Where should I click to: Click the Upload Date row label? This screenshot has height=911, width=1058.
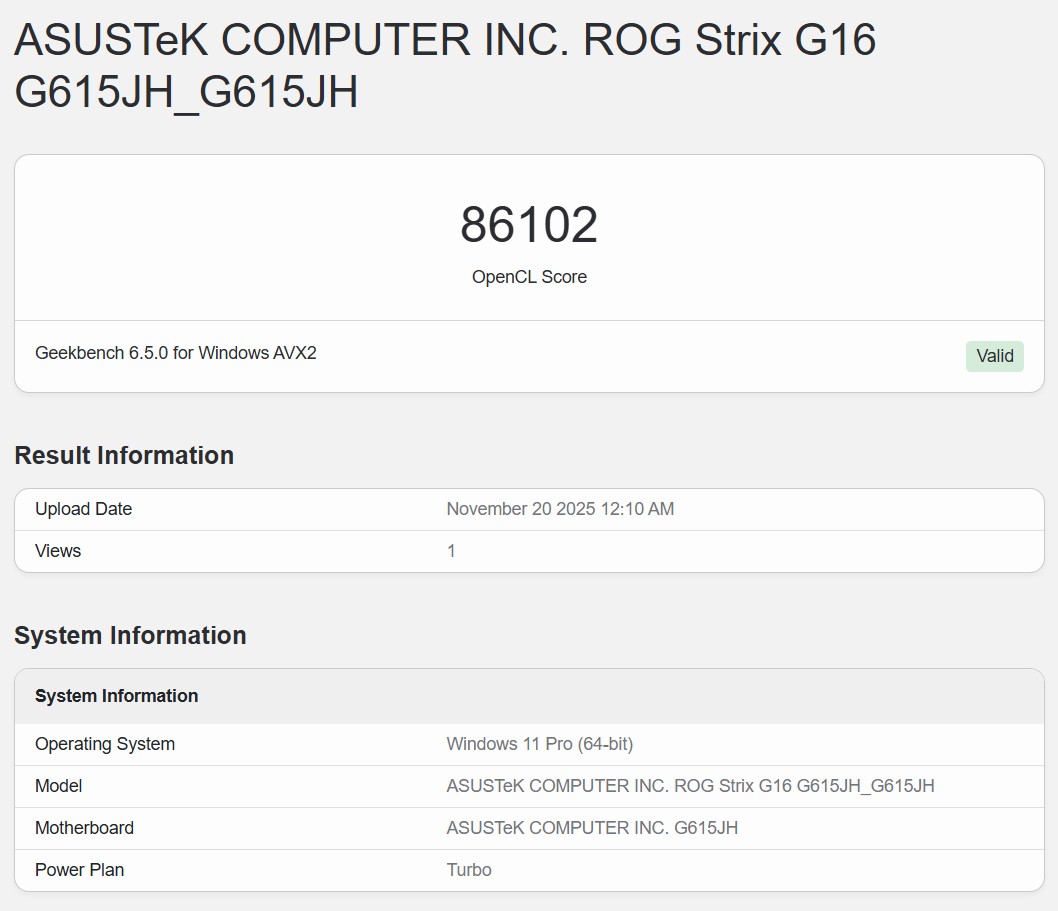coord(84,509)
